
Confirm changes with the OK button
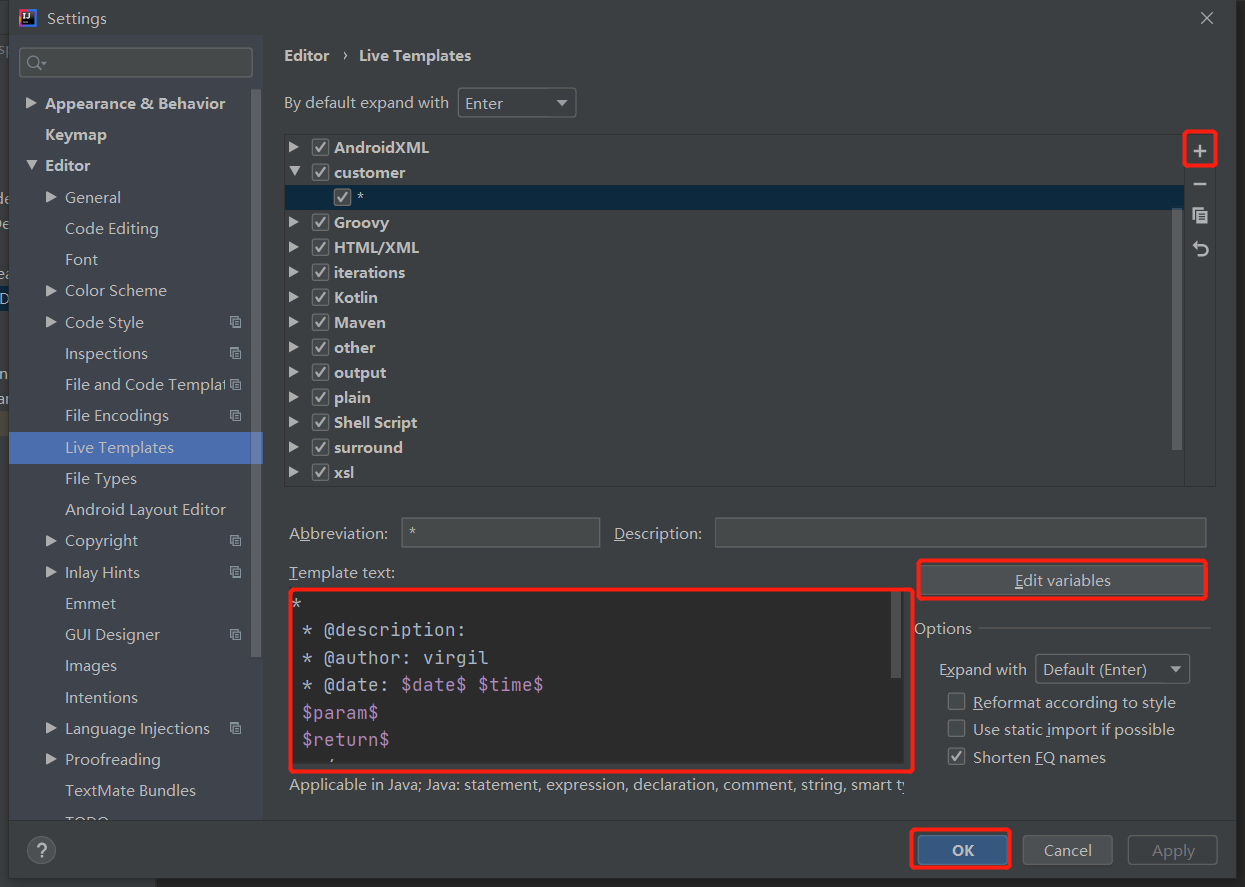tap(960, 849)
